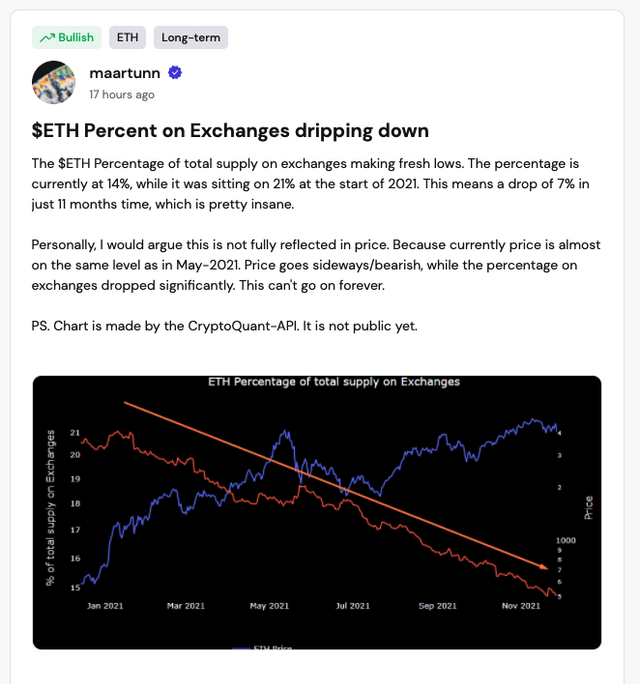Click the '17 hours ago' timestamp
Screen dimensions: 640x684
122,95
